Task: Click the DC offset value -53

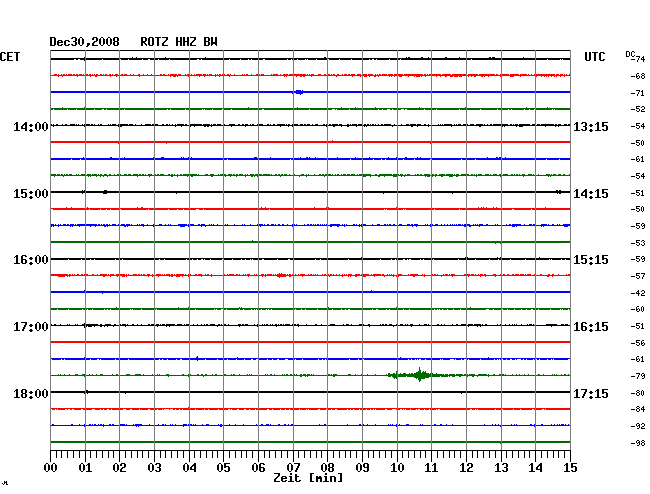Action: (x=638, y=243)
